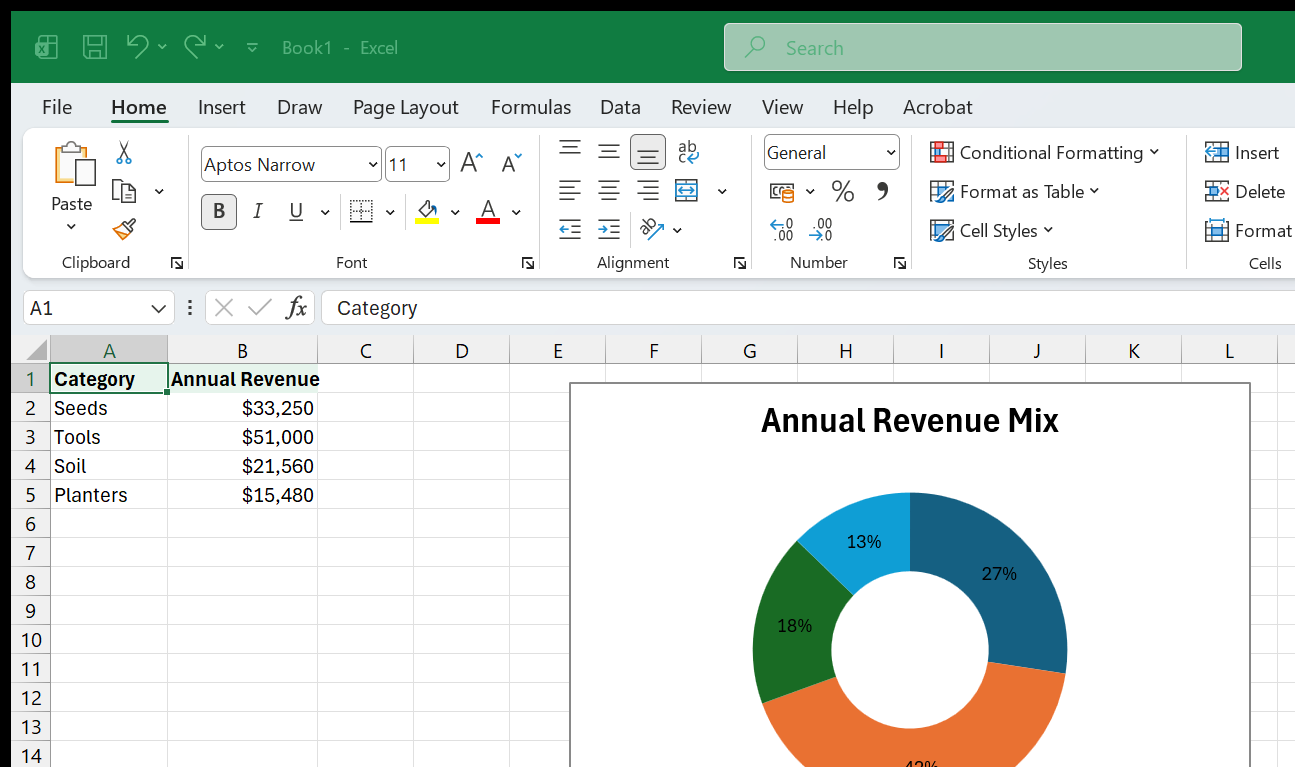Click the Annual Revenue Mix chart title
The width and height of the screenshot is (1295, 767).
[909, 420]
